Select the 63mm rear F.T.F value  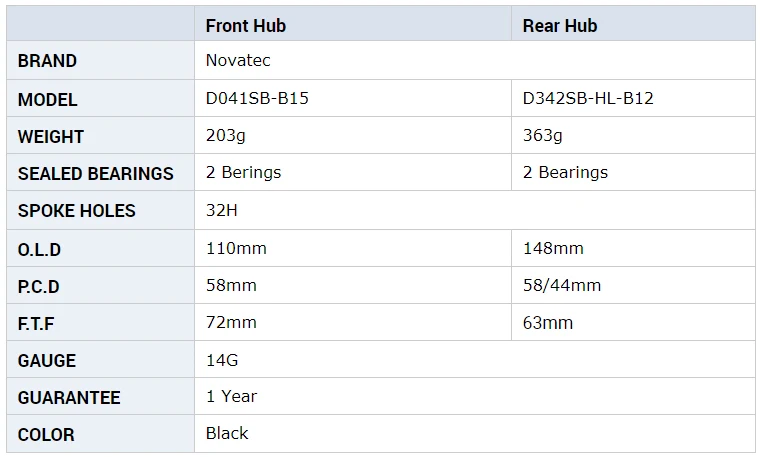point(548,323)
